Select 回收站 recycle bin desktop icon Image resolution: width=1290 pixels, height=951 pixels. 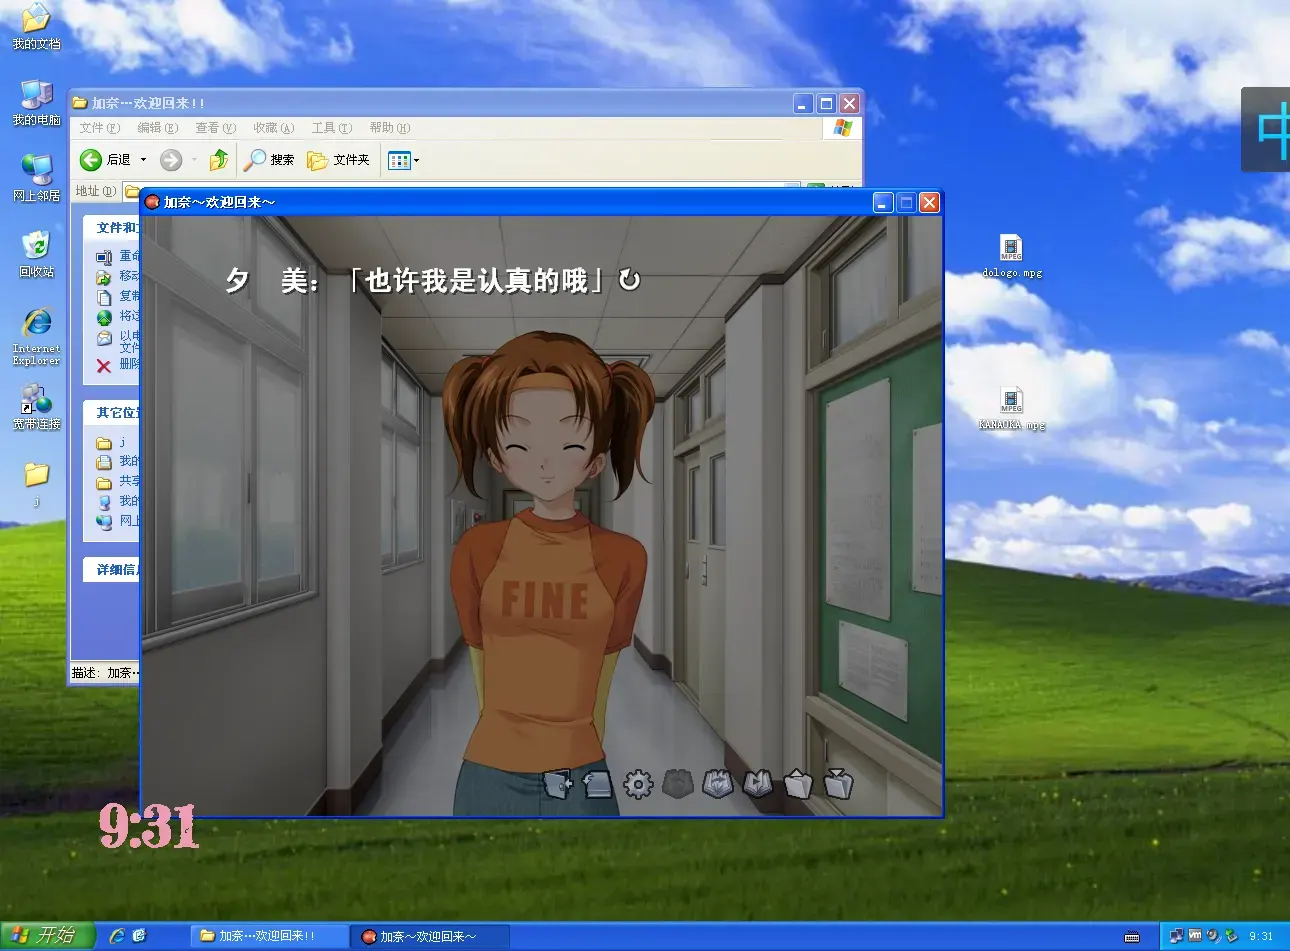[x=36, y=254]
